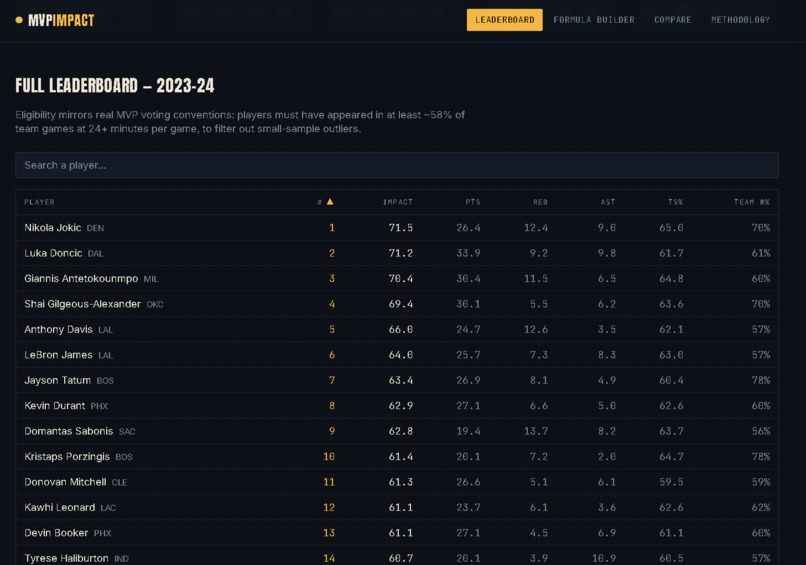Click the SAC team tag by Sabonis

pos(127,432)
